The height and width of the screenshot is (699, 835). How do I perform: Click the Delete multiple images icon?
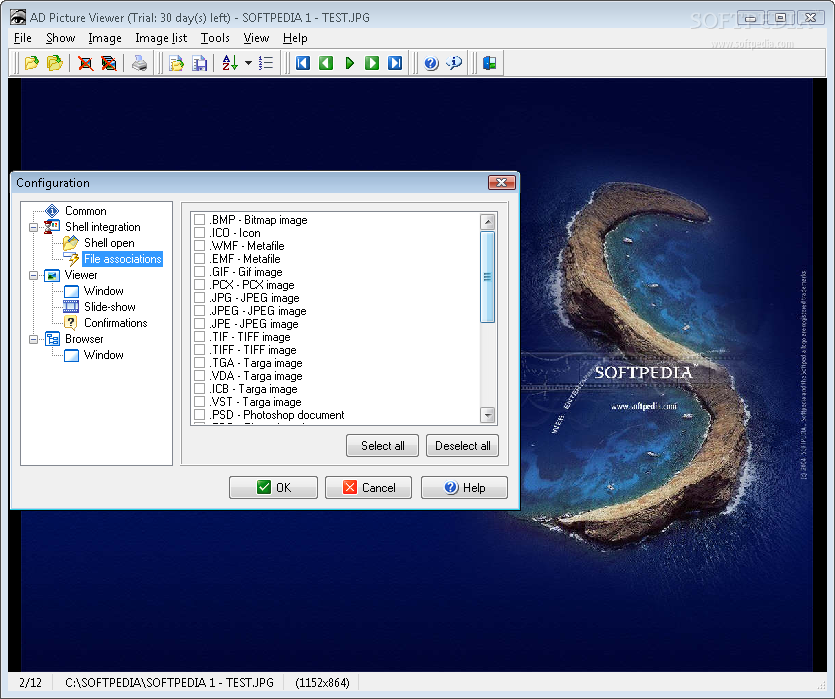pyautogui.click(x=109, y=63)
